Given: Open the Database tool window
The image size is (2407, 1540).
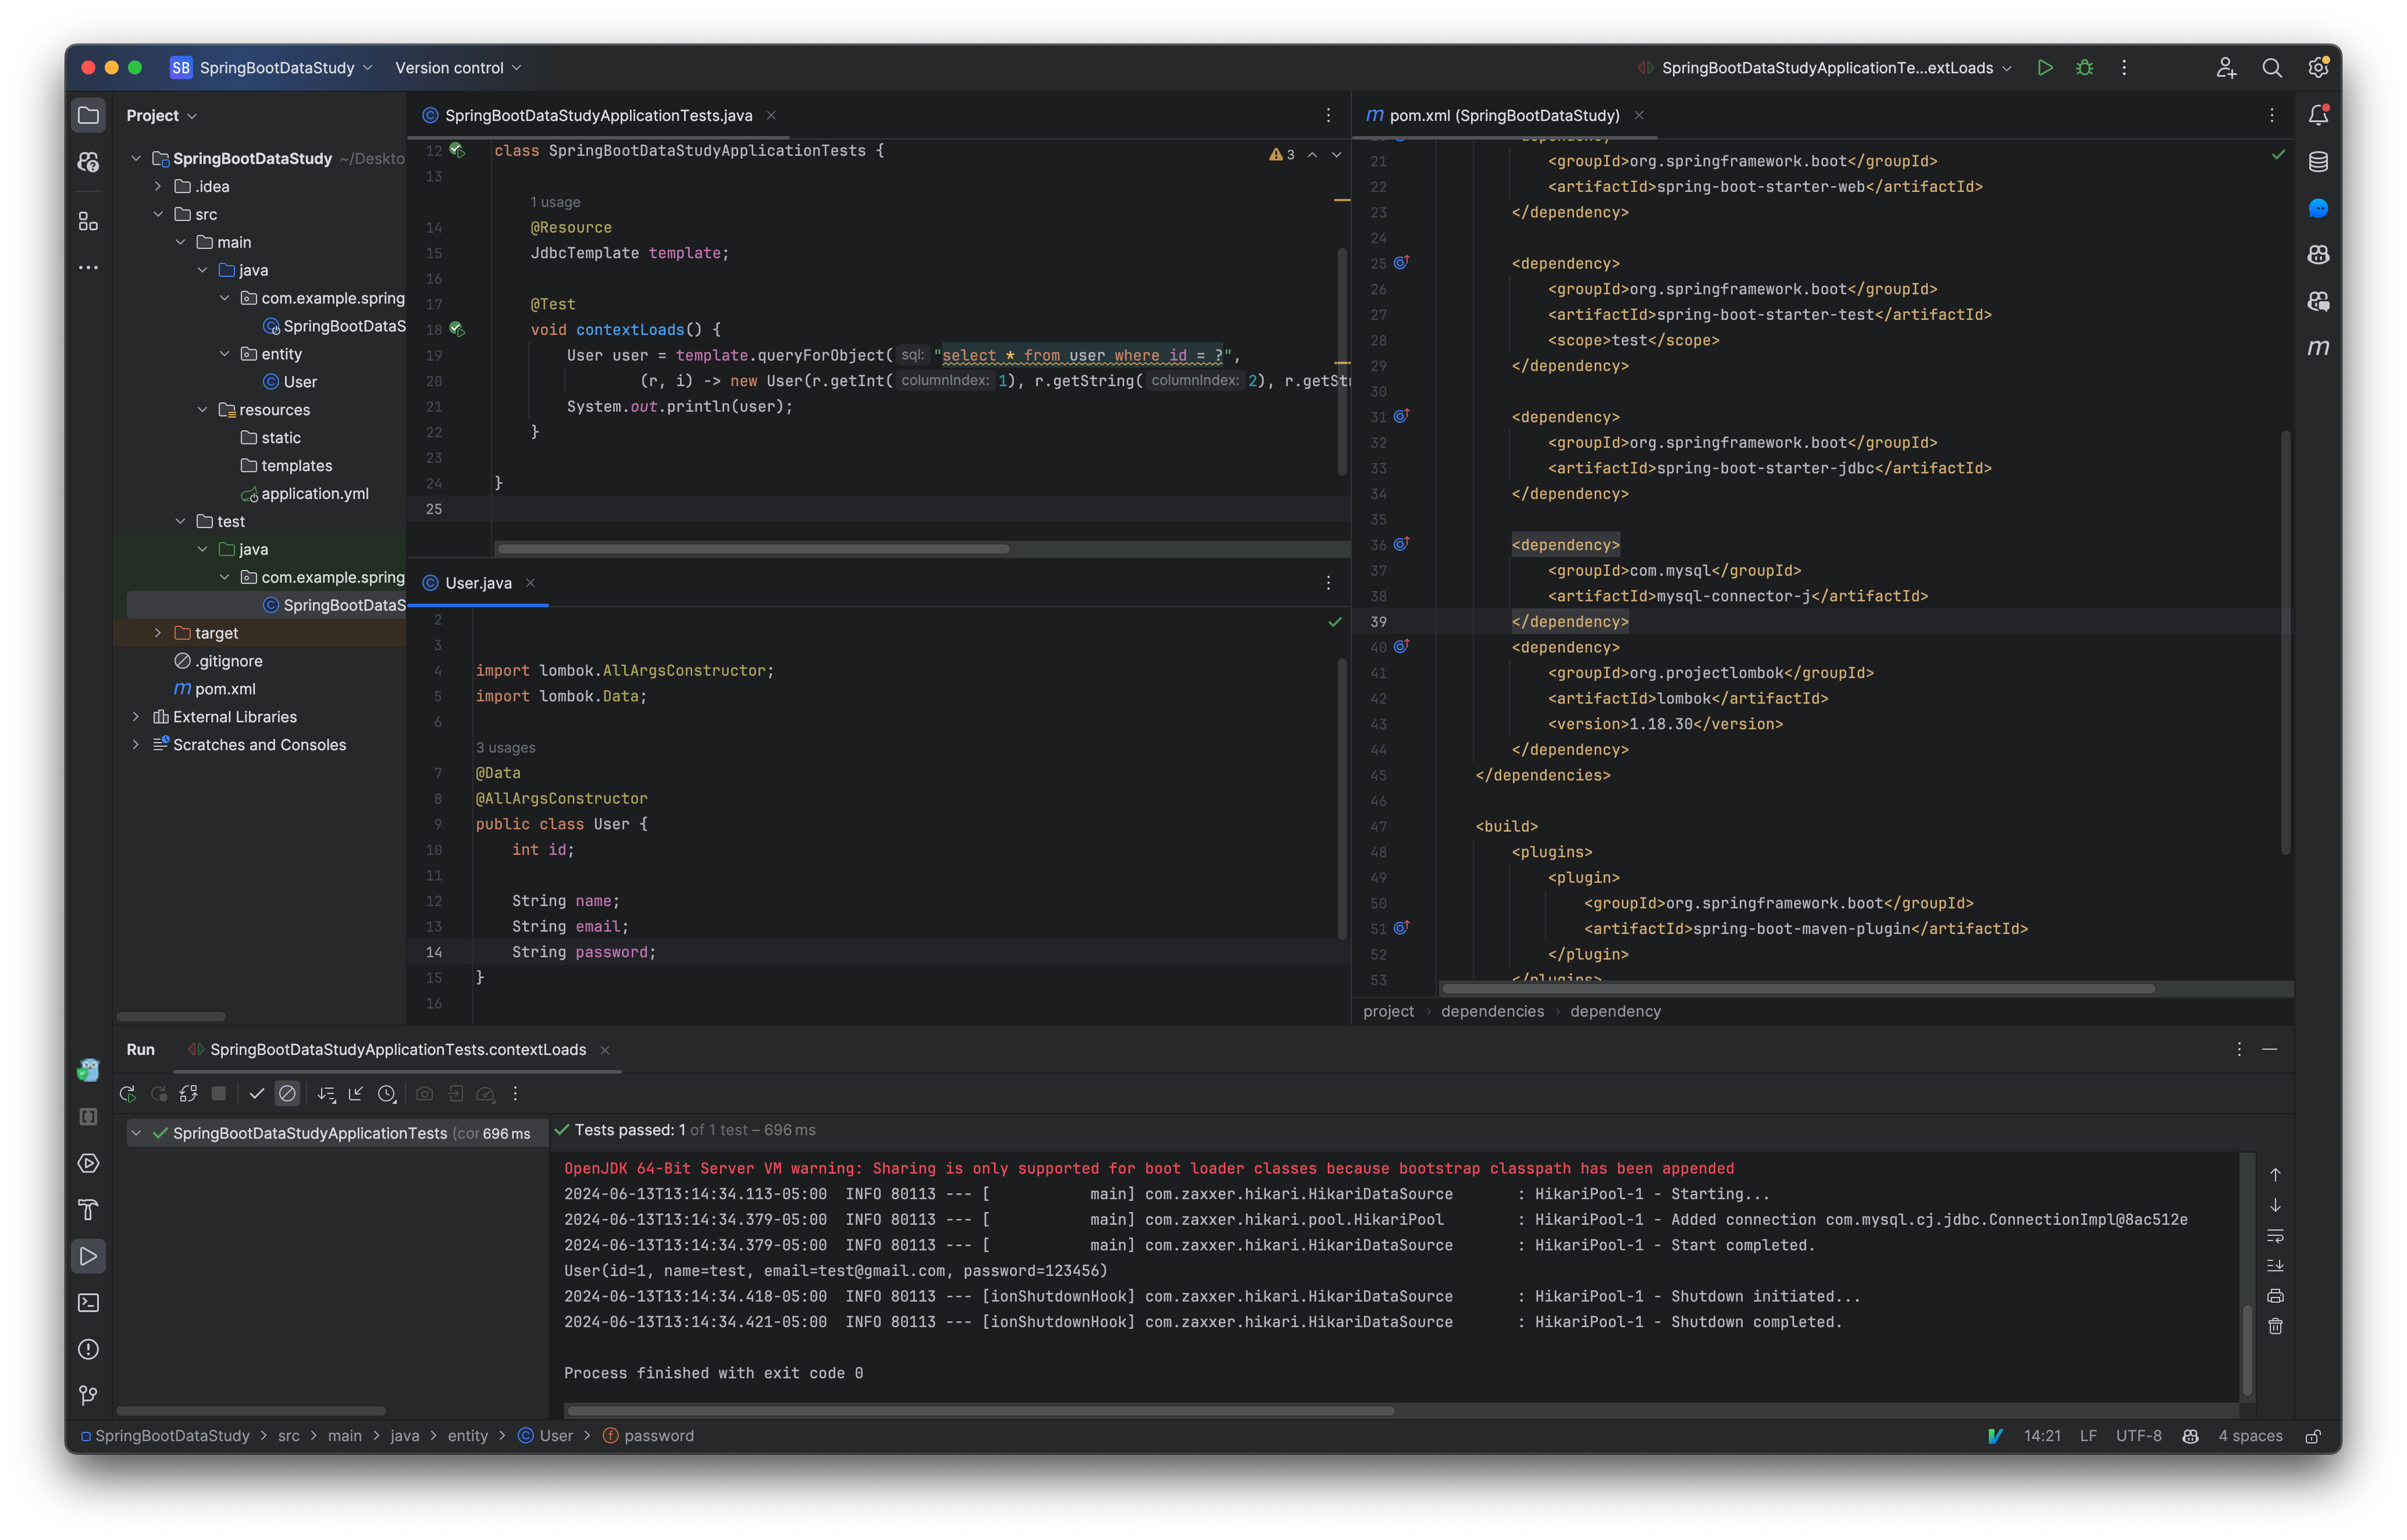Looking at the screenshot, I should pos(2319,161).
